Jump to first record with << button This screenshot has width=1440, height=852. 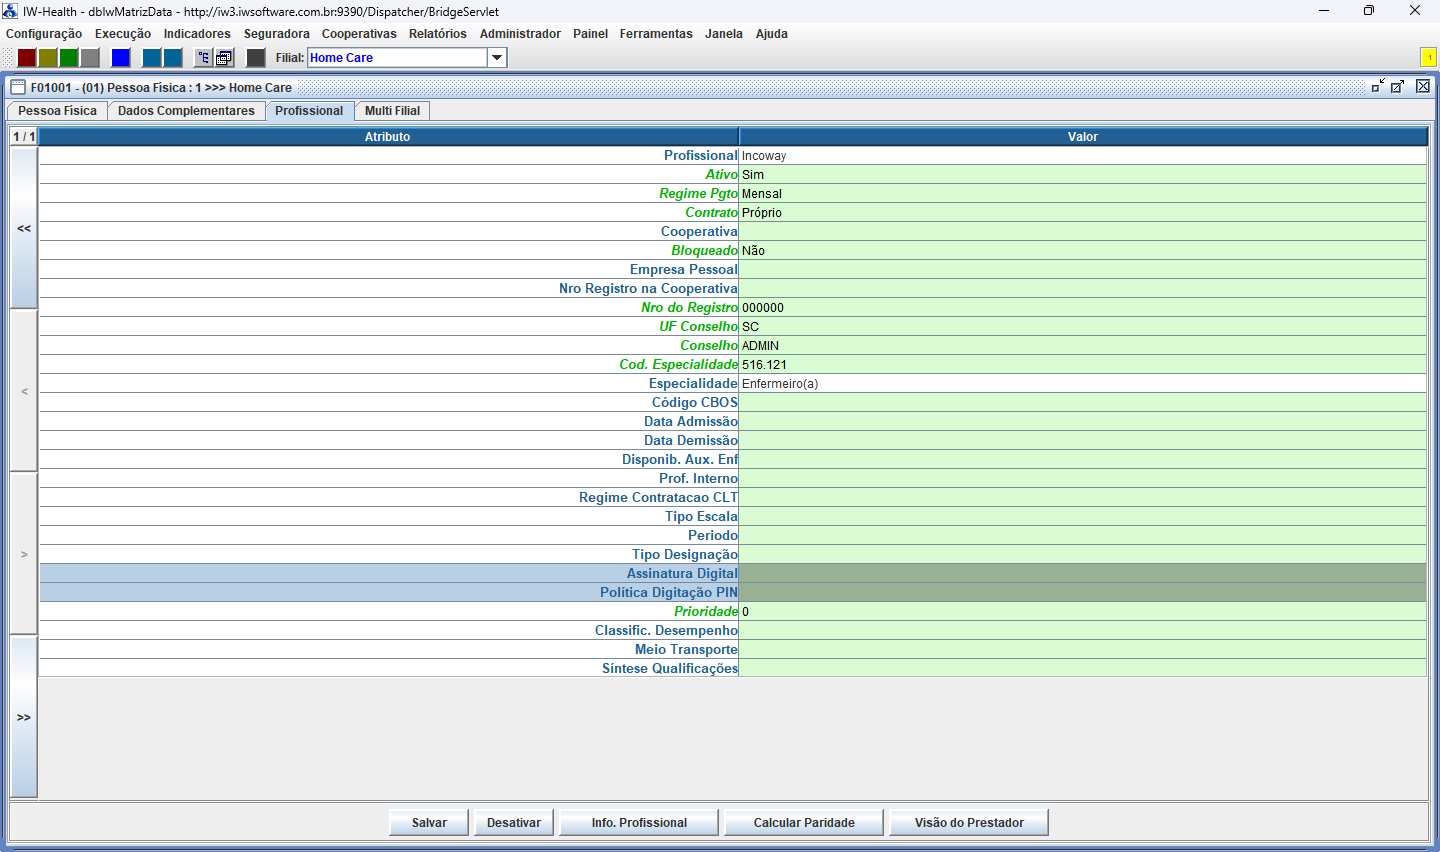pyautogui.click(x=24, y=229)
